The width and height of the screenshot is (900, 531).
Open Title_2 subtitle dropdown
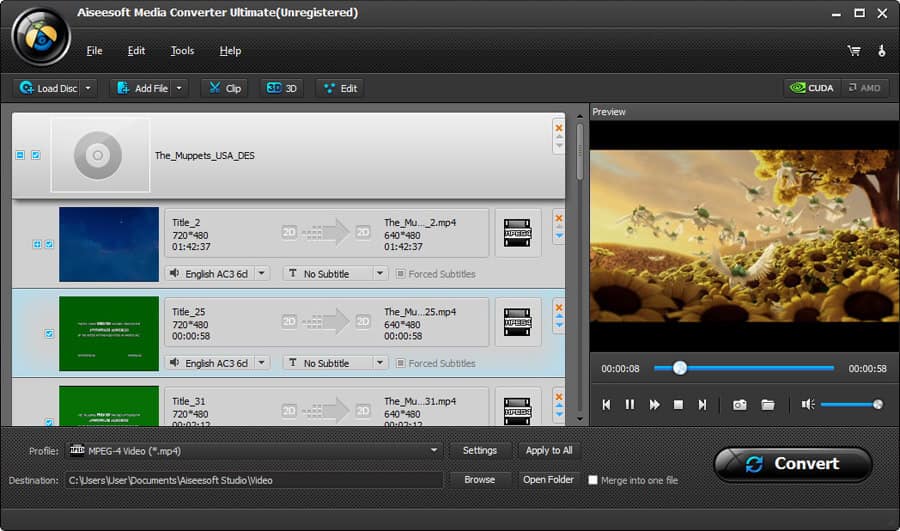tap(380, 274)
